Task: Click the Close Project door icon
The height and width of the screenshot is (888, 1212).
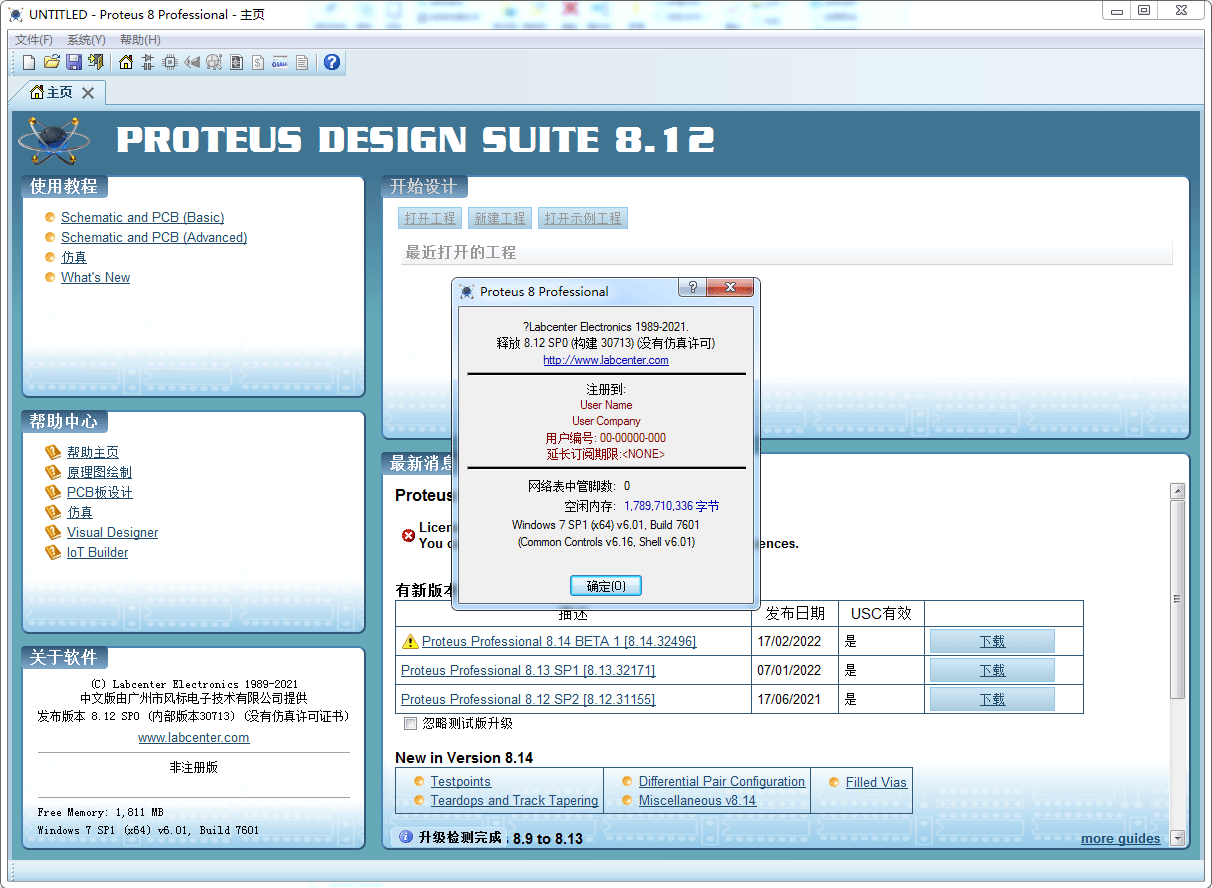Action: pyautogui.click(x=96, y=62)
